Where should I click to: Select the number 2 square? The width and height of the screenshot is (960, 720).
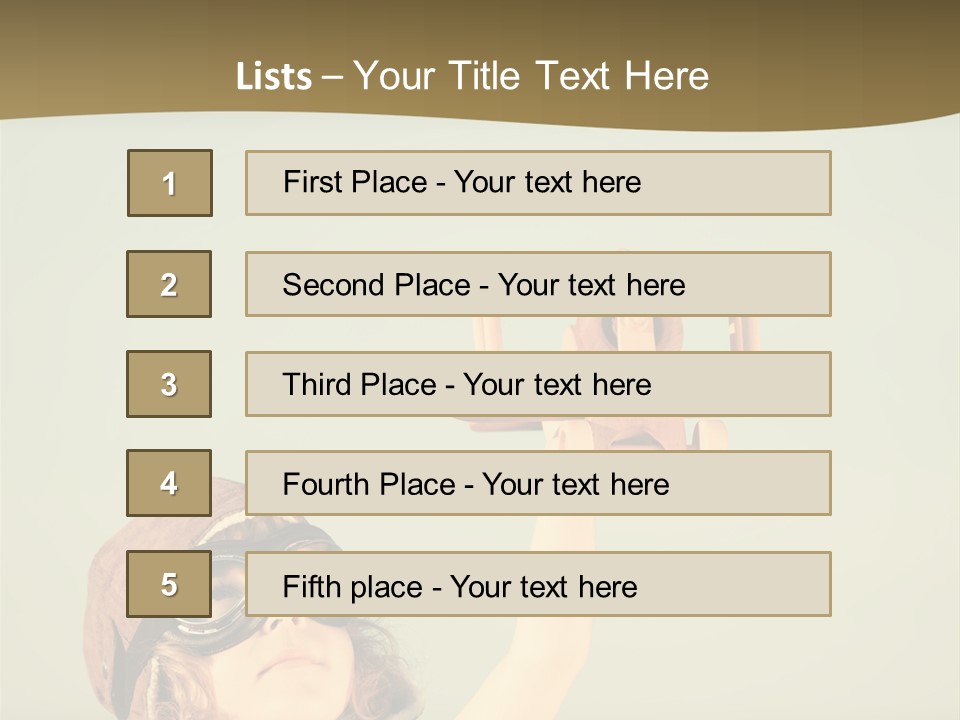pos(169,284)
